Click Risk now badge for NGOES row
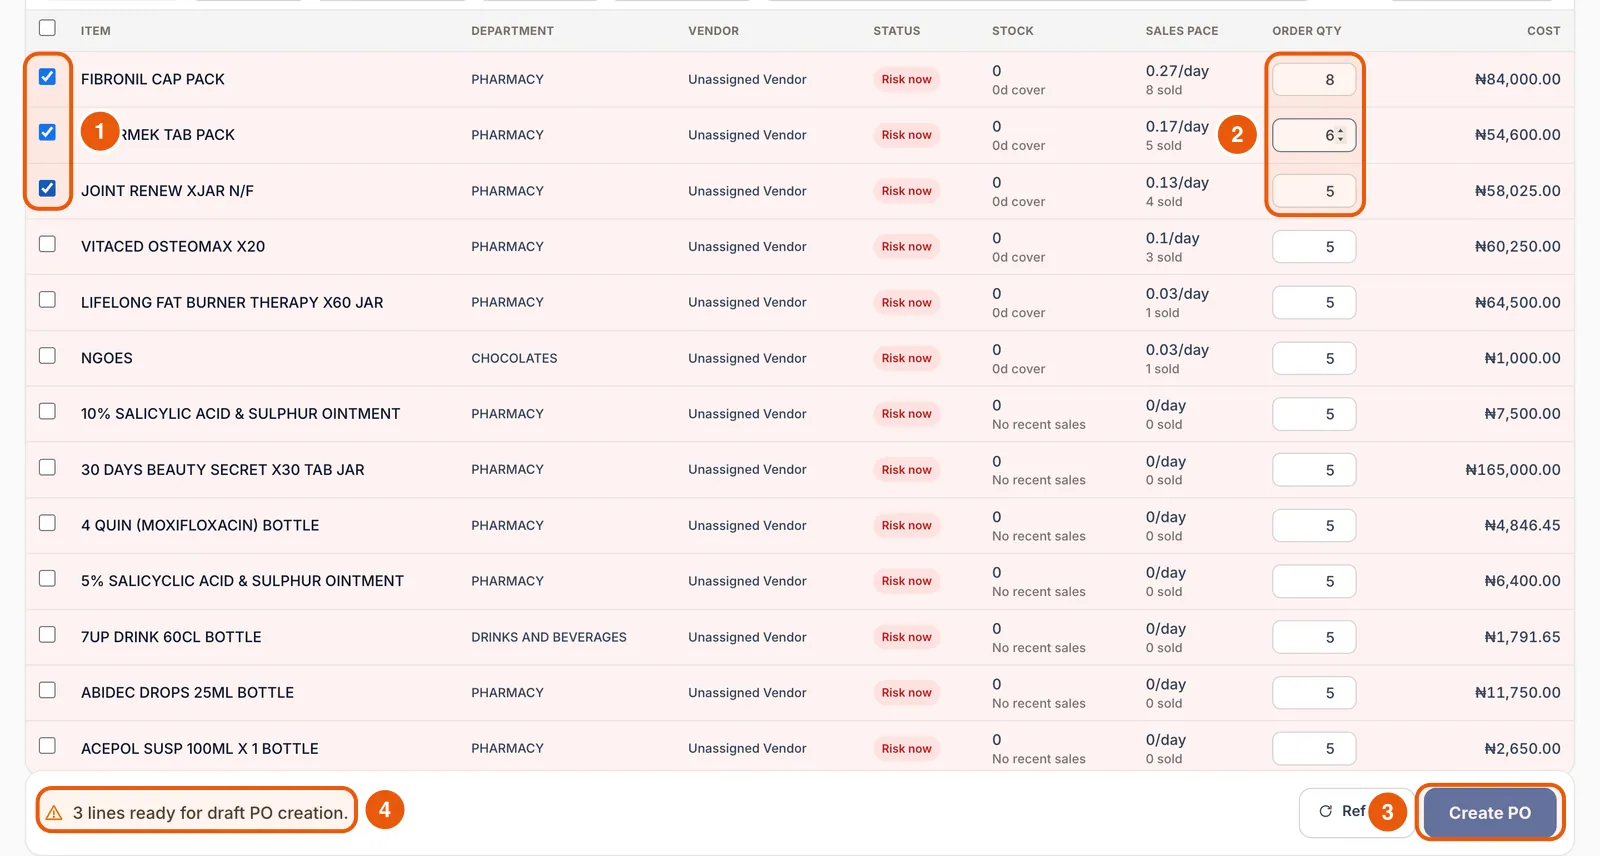 [906, 358]
